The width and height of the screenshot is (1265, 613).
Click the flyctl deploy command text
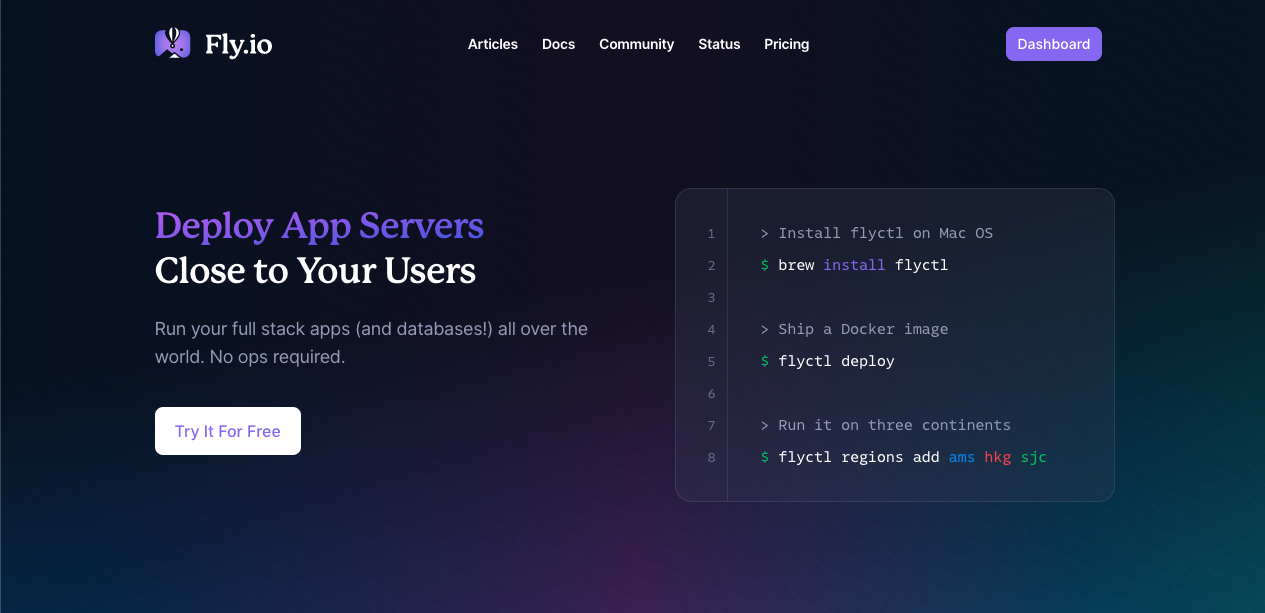tap(834, 361)
